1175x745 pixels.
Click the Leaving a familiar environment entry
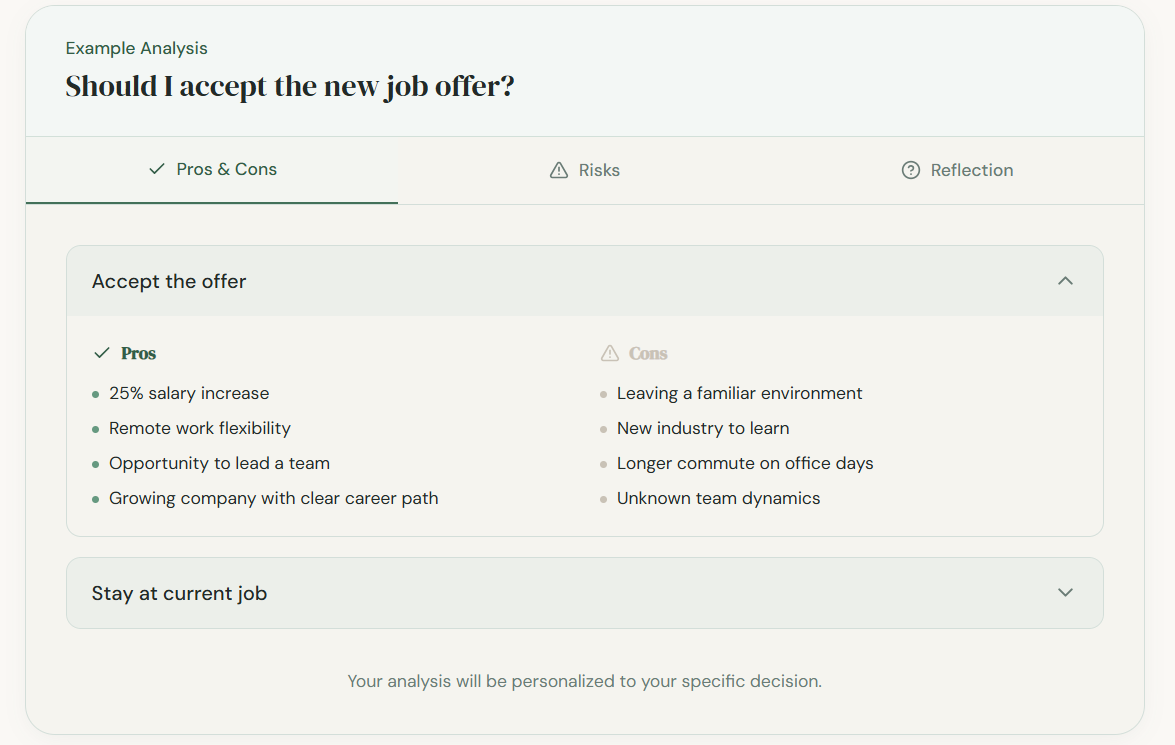coord(737,393)
